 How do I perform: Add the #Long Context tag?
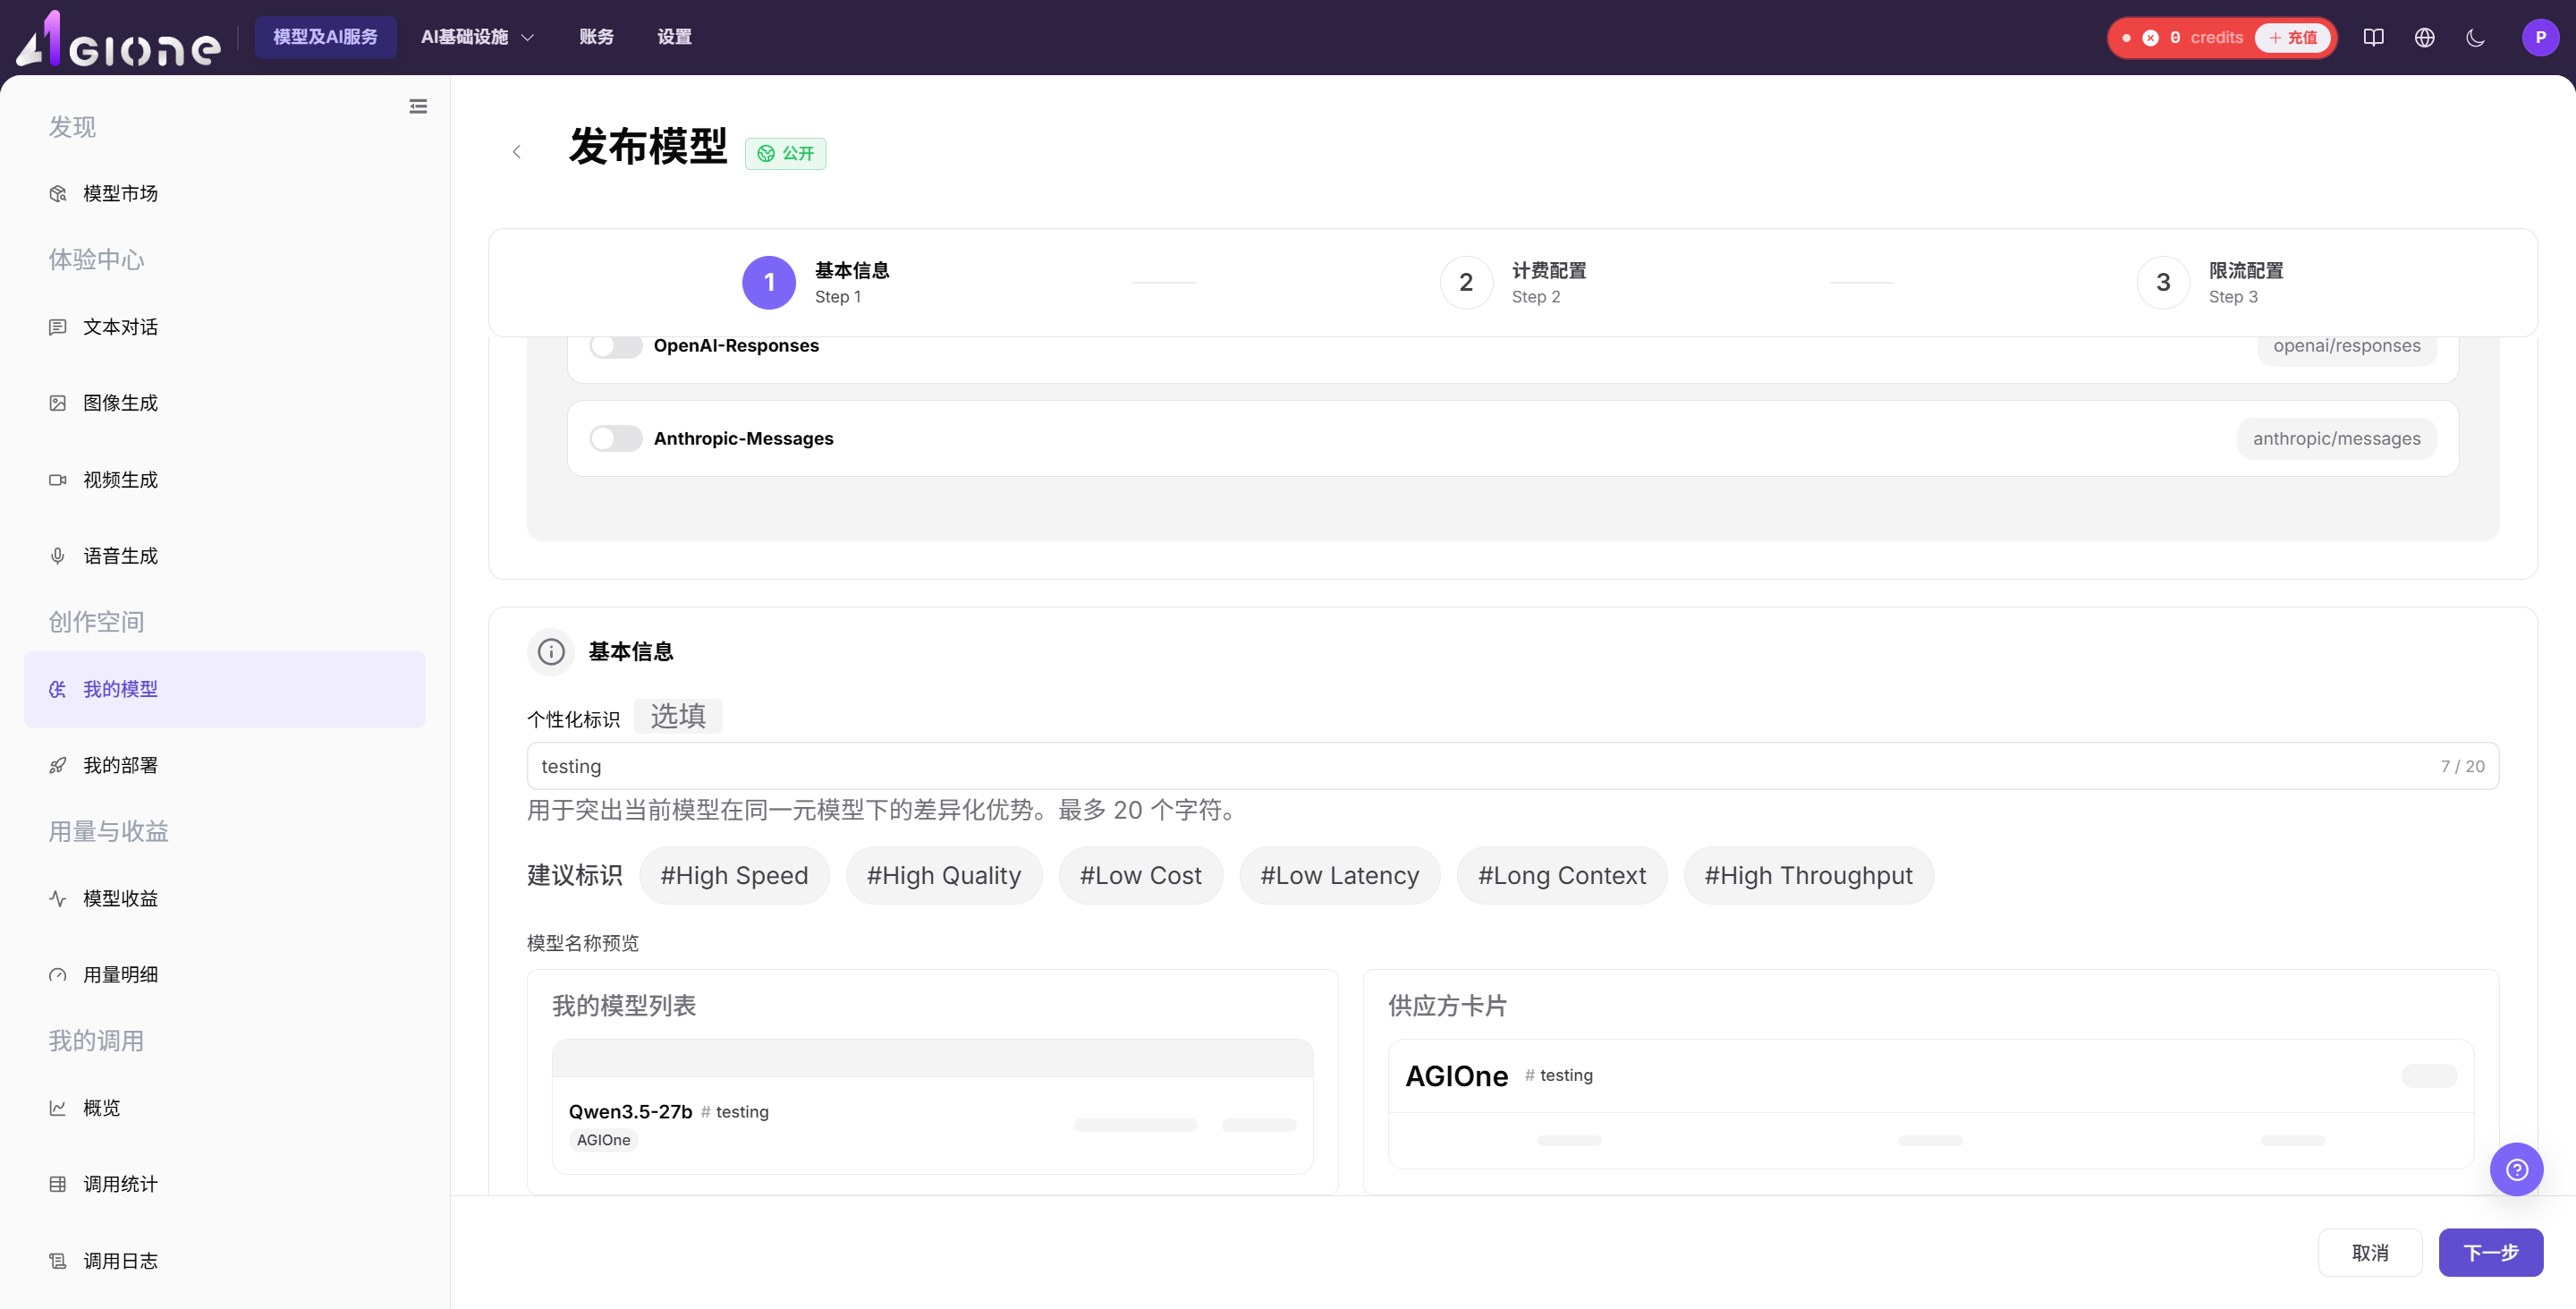(1561, 875)
